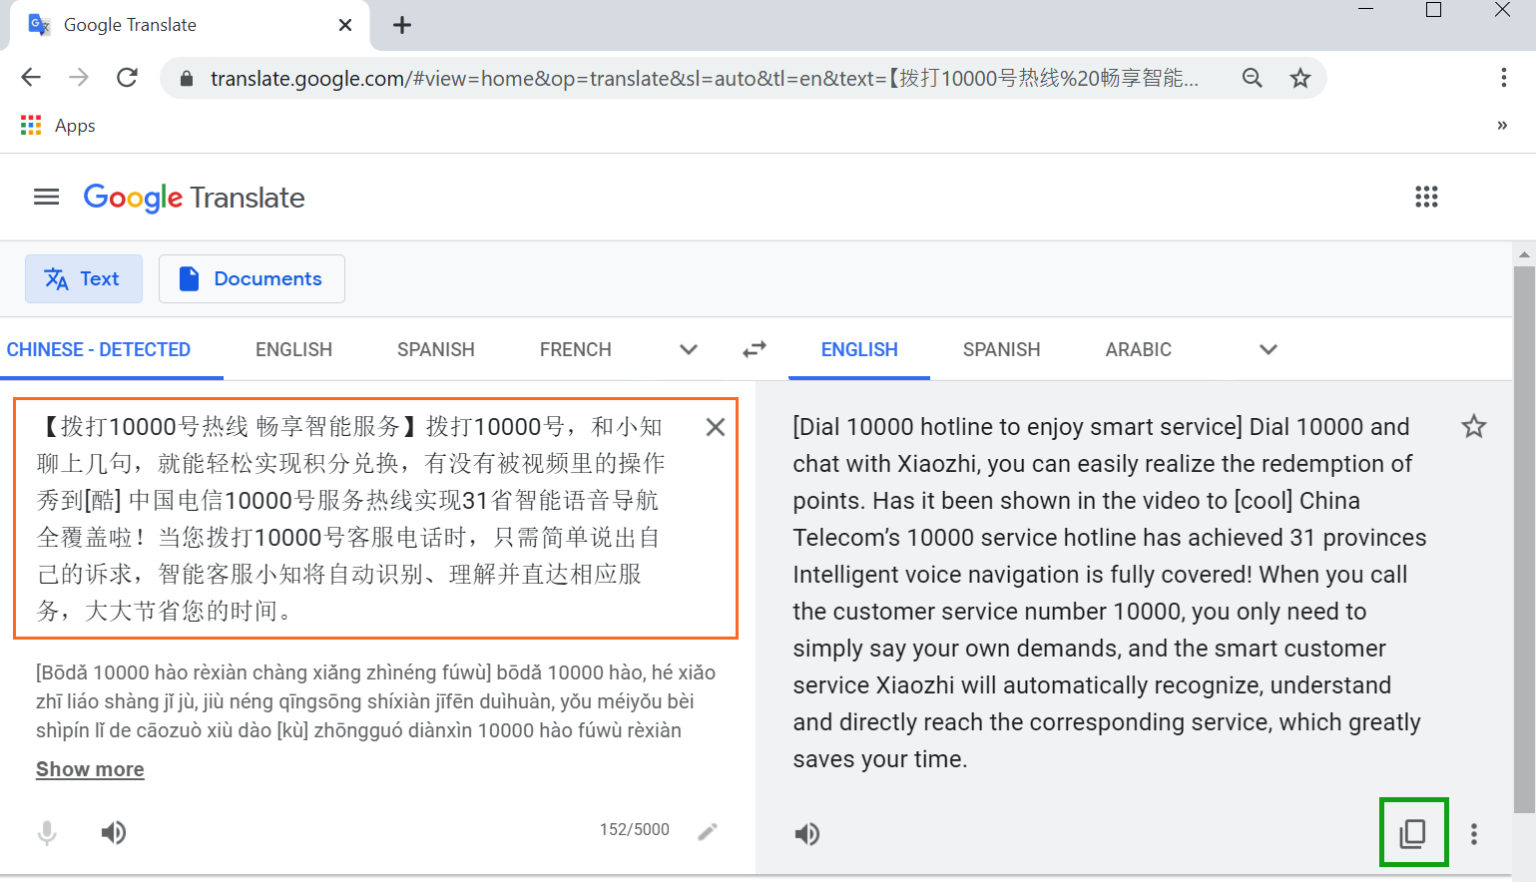Open the handwriting pencil input tool
This screenshot has width=1536, height=882.
708,831
